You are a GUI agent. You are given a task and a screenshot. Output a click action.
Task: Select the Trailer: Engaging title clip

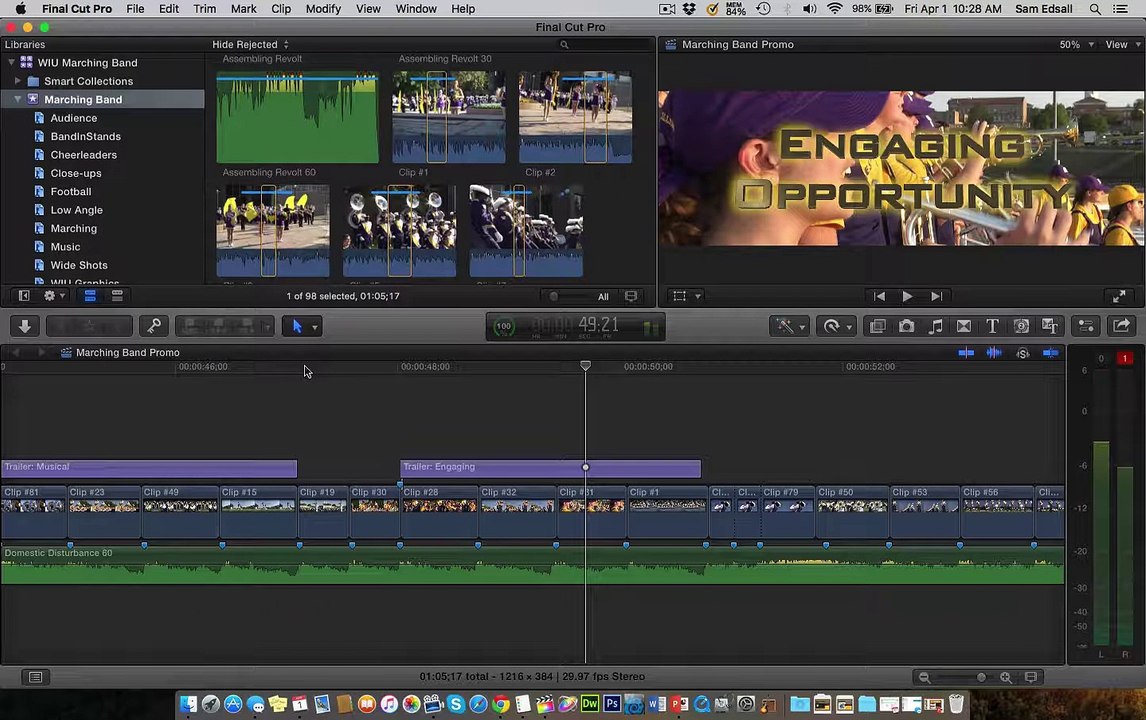click(550, 468)
